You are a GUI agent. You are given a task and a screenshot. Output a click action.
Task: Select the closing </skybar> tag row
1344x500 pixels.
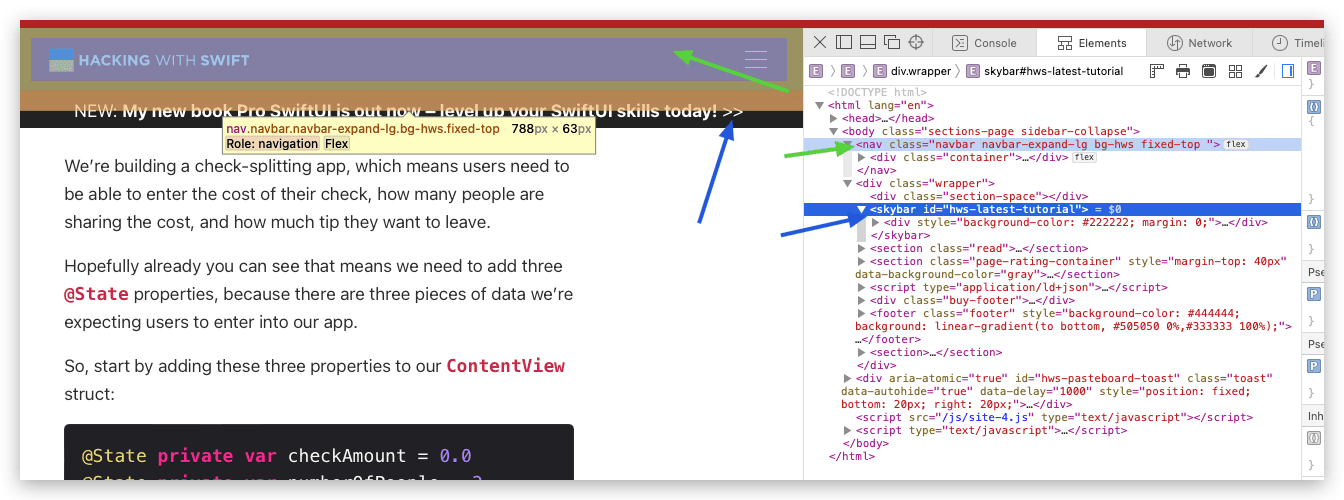click(1053, 235)
